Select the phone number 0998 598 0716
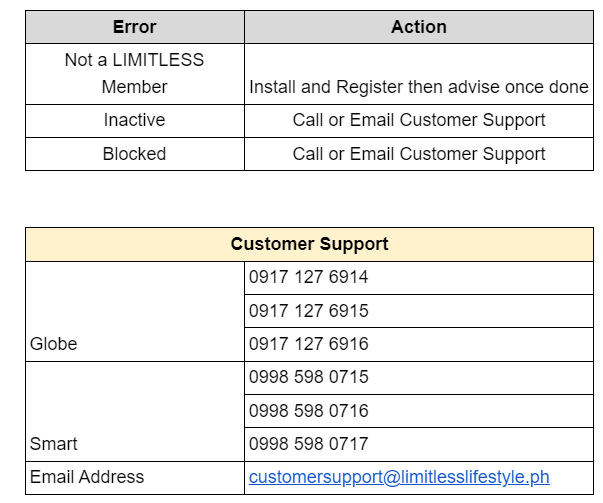 coord(309,411)
